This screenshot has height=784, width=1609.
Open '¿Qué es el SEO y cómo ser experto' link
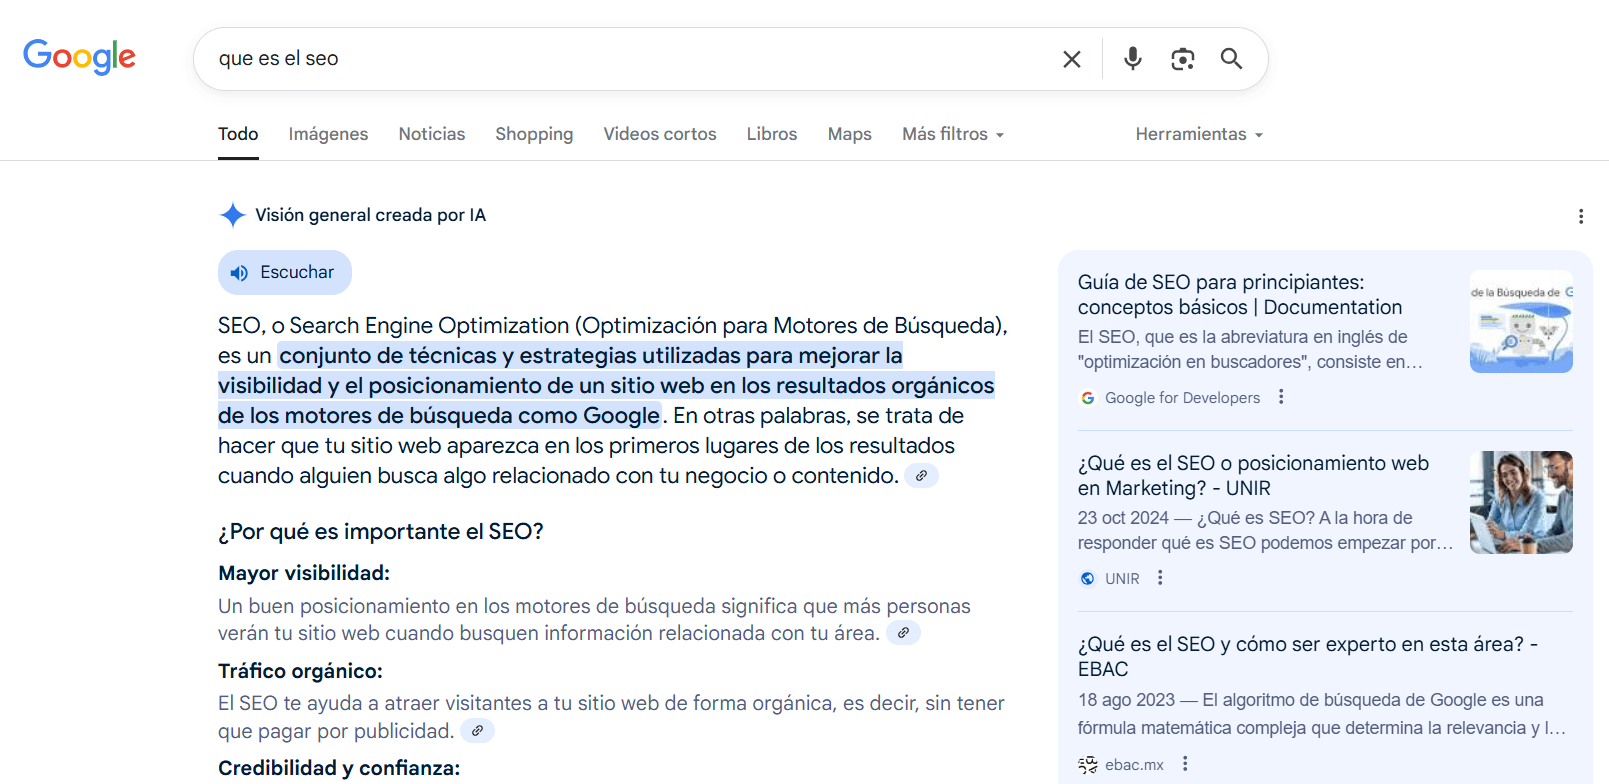(x=1308, y=657)
